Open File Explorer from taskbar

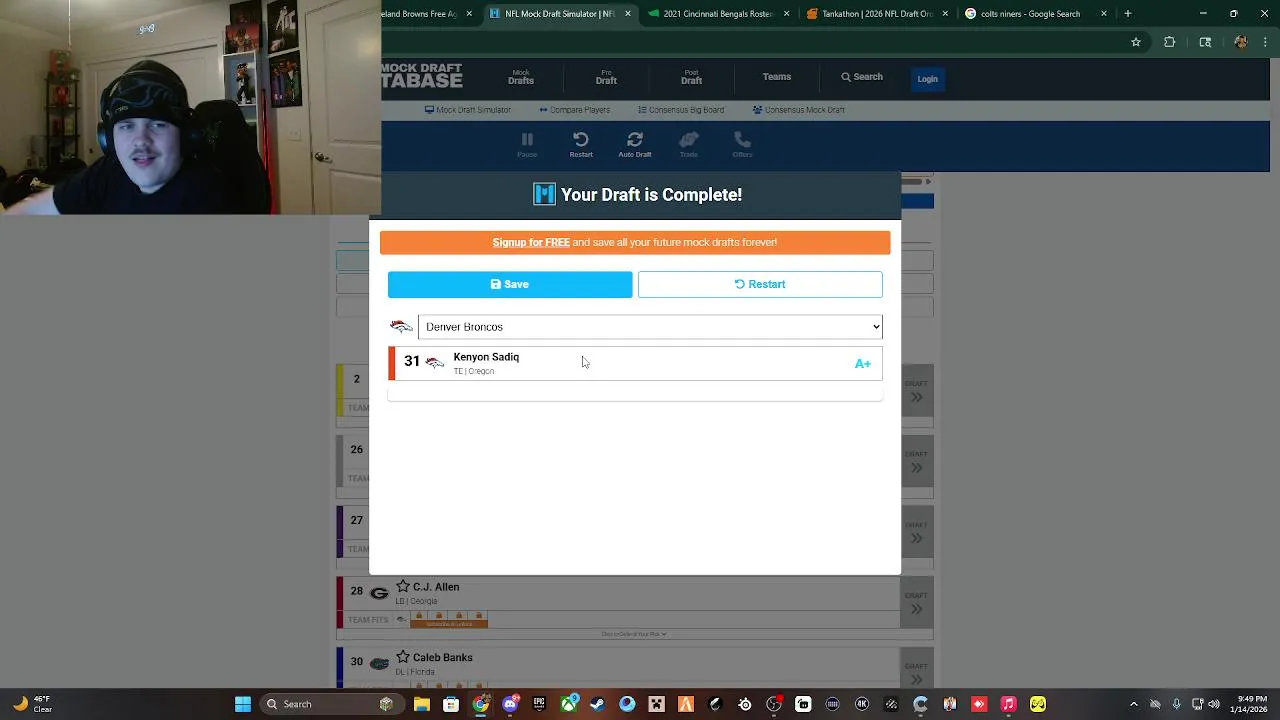422,704
